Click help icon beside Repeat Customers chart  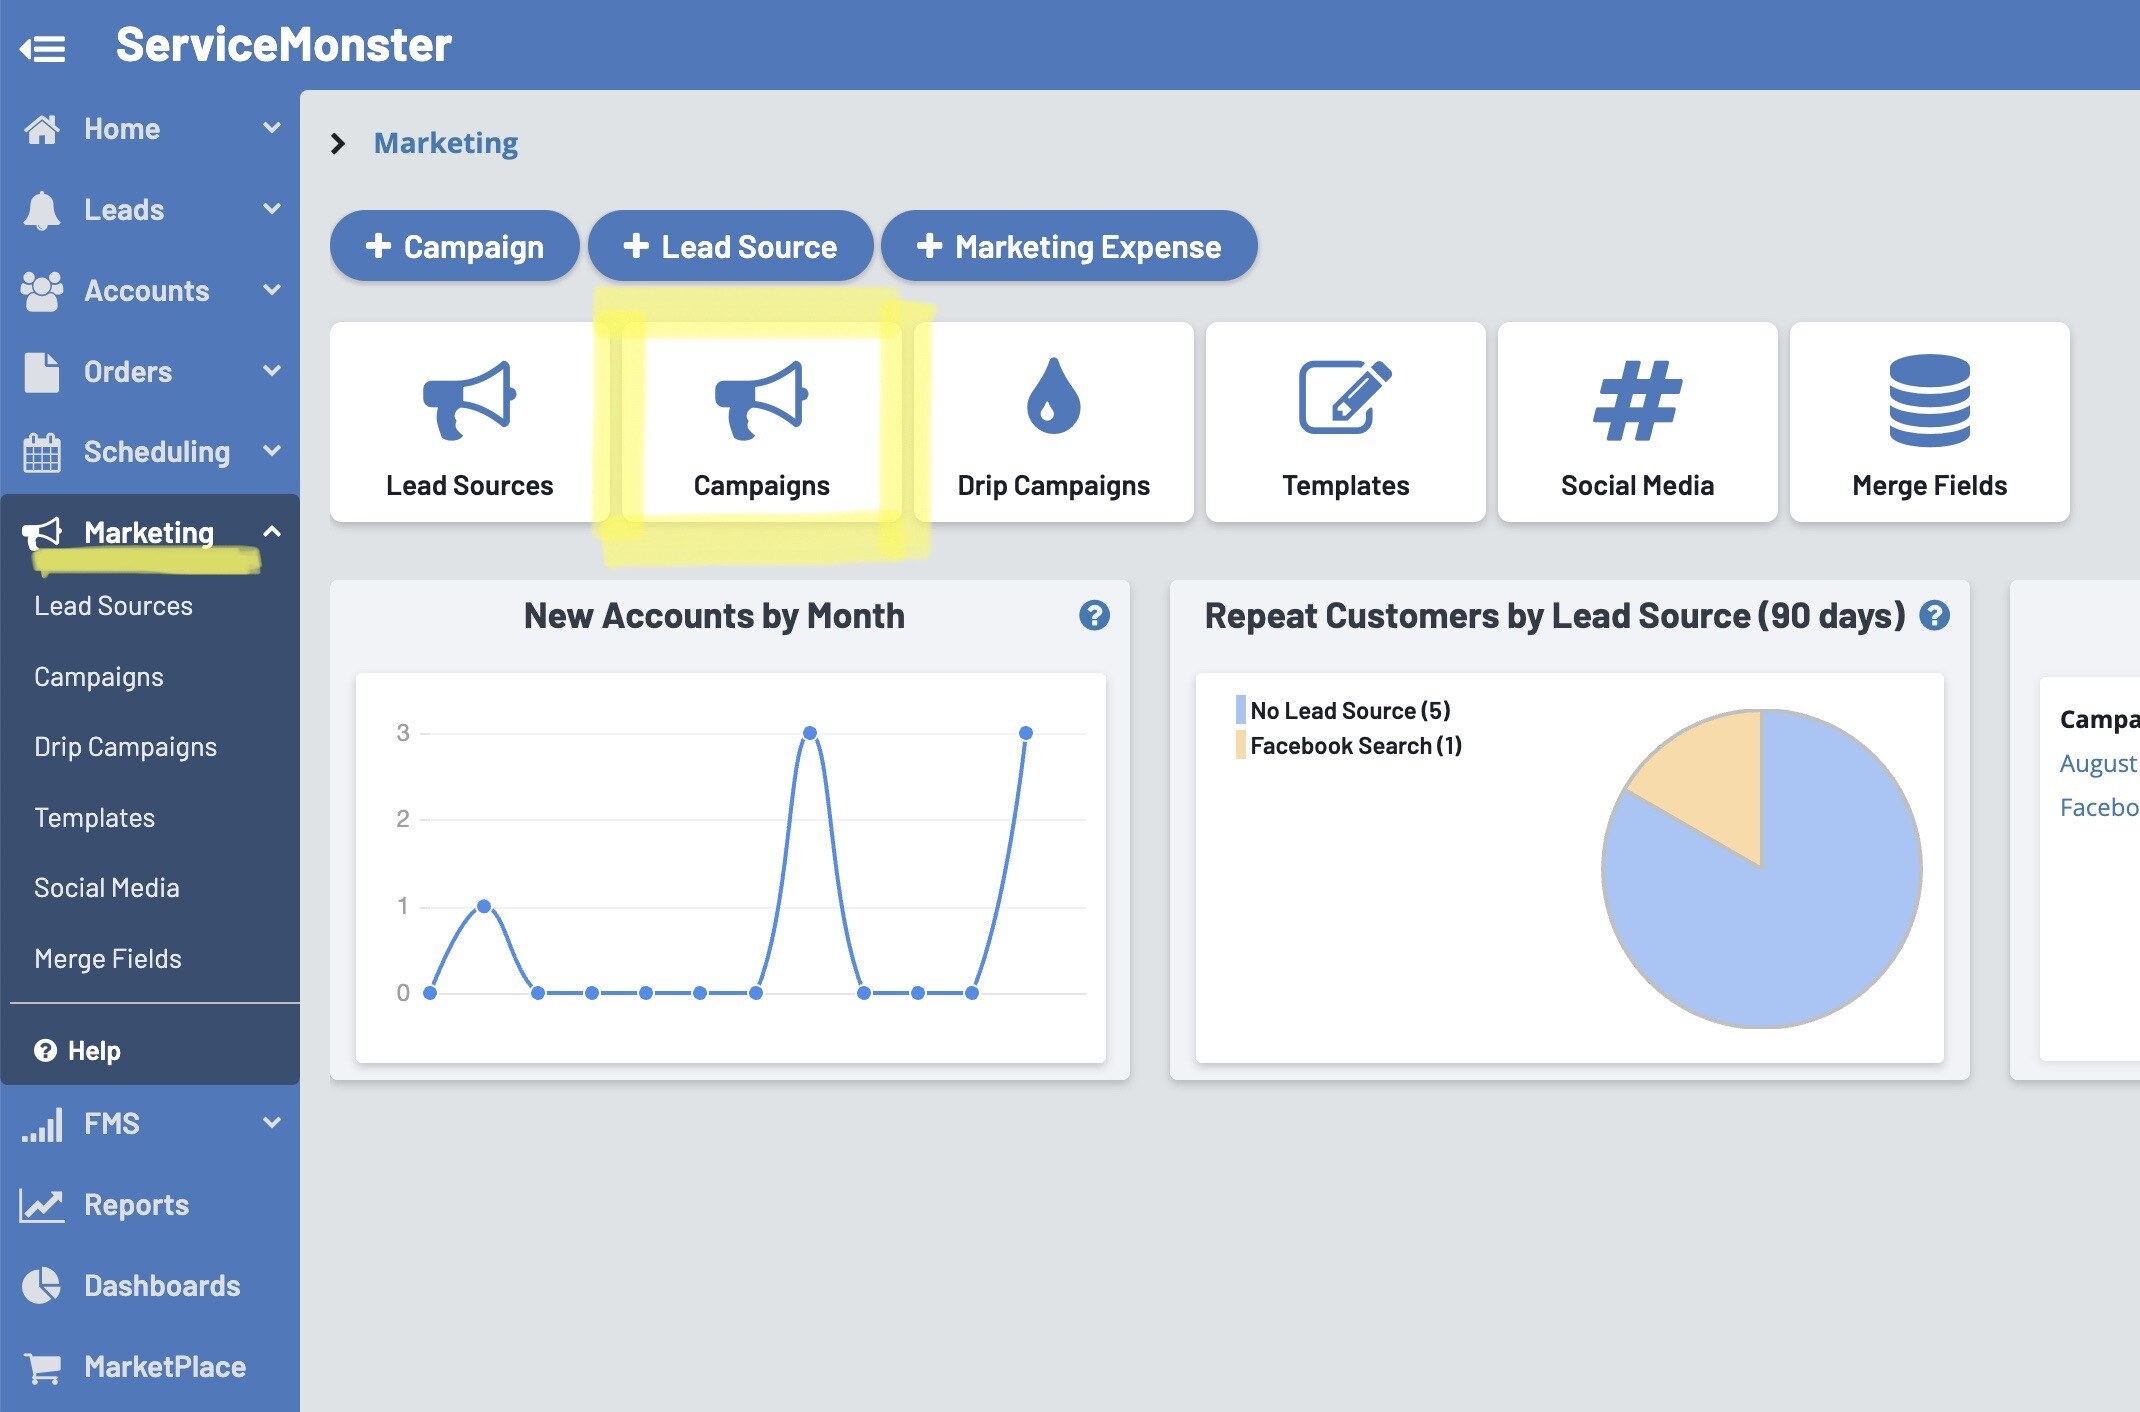[x=1935, y=615]
